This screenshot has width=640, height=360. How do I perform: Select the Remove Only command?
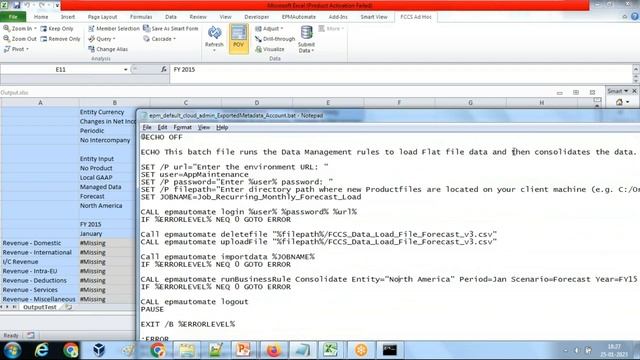coord(60,39)
